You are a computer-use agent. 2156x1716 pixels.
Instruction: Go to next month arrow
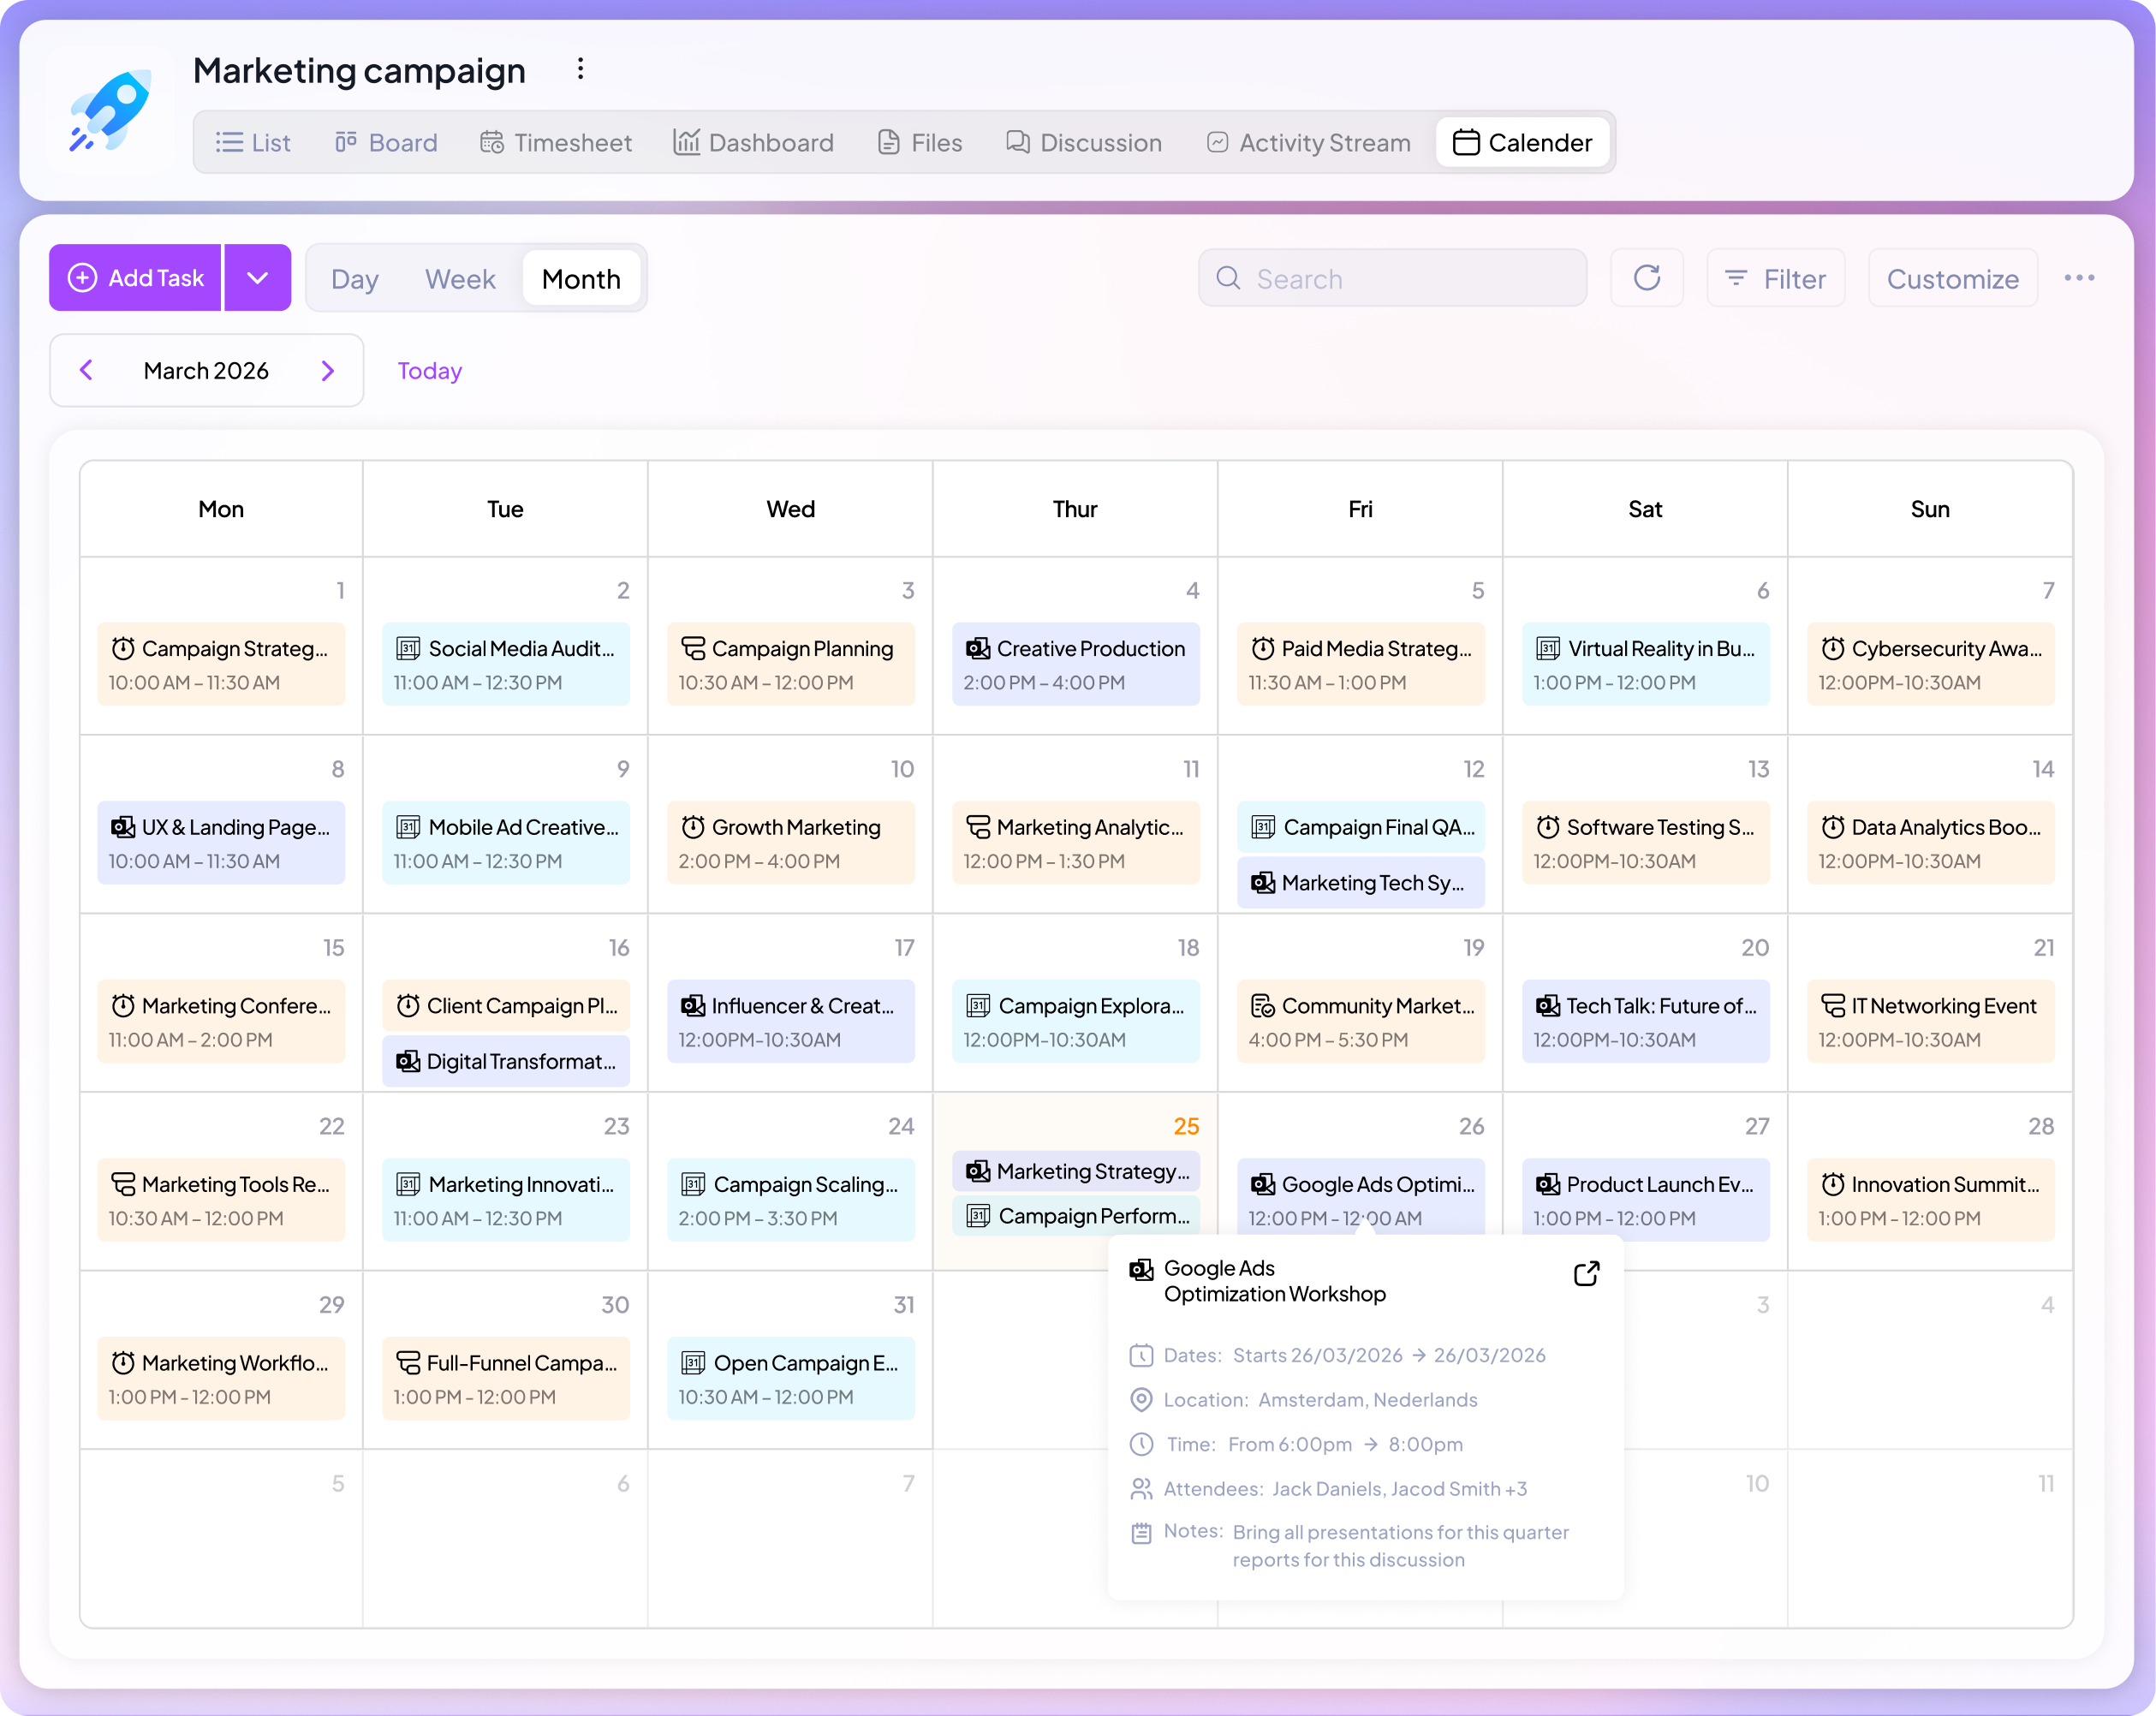click(x=327, y=370)
